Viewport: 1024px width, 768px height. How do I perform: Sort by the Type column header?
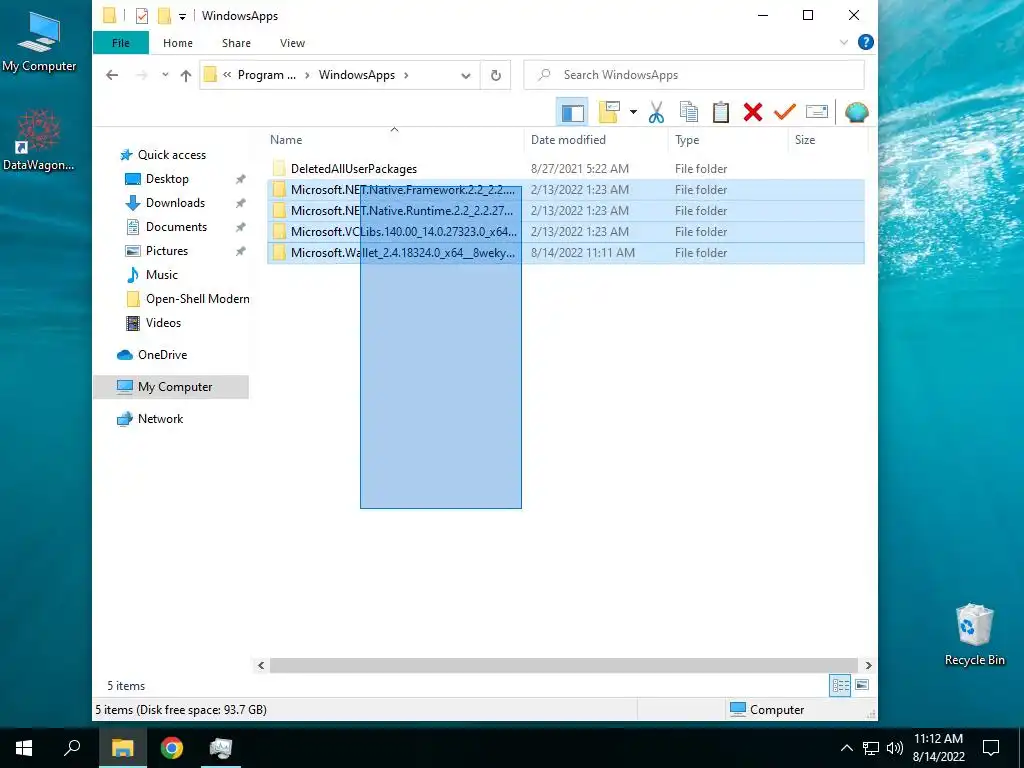[687, 140]
